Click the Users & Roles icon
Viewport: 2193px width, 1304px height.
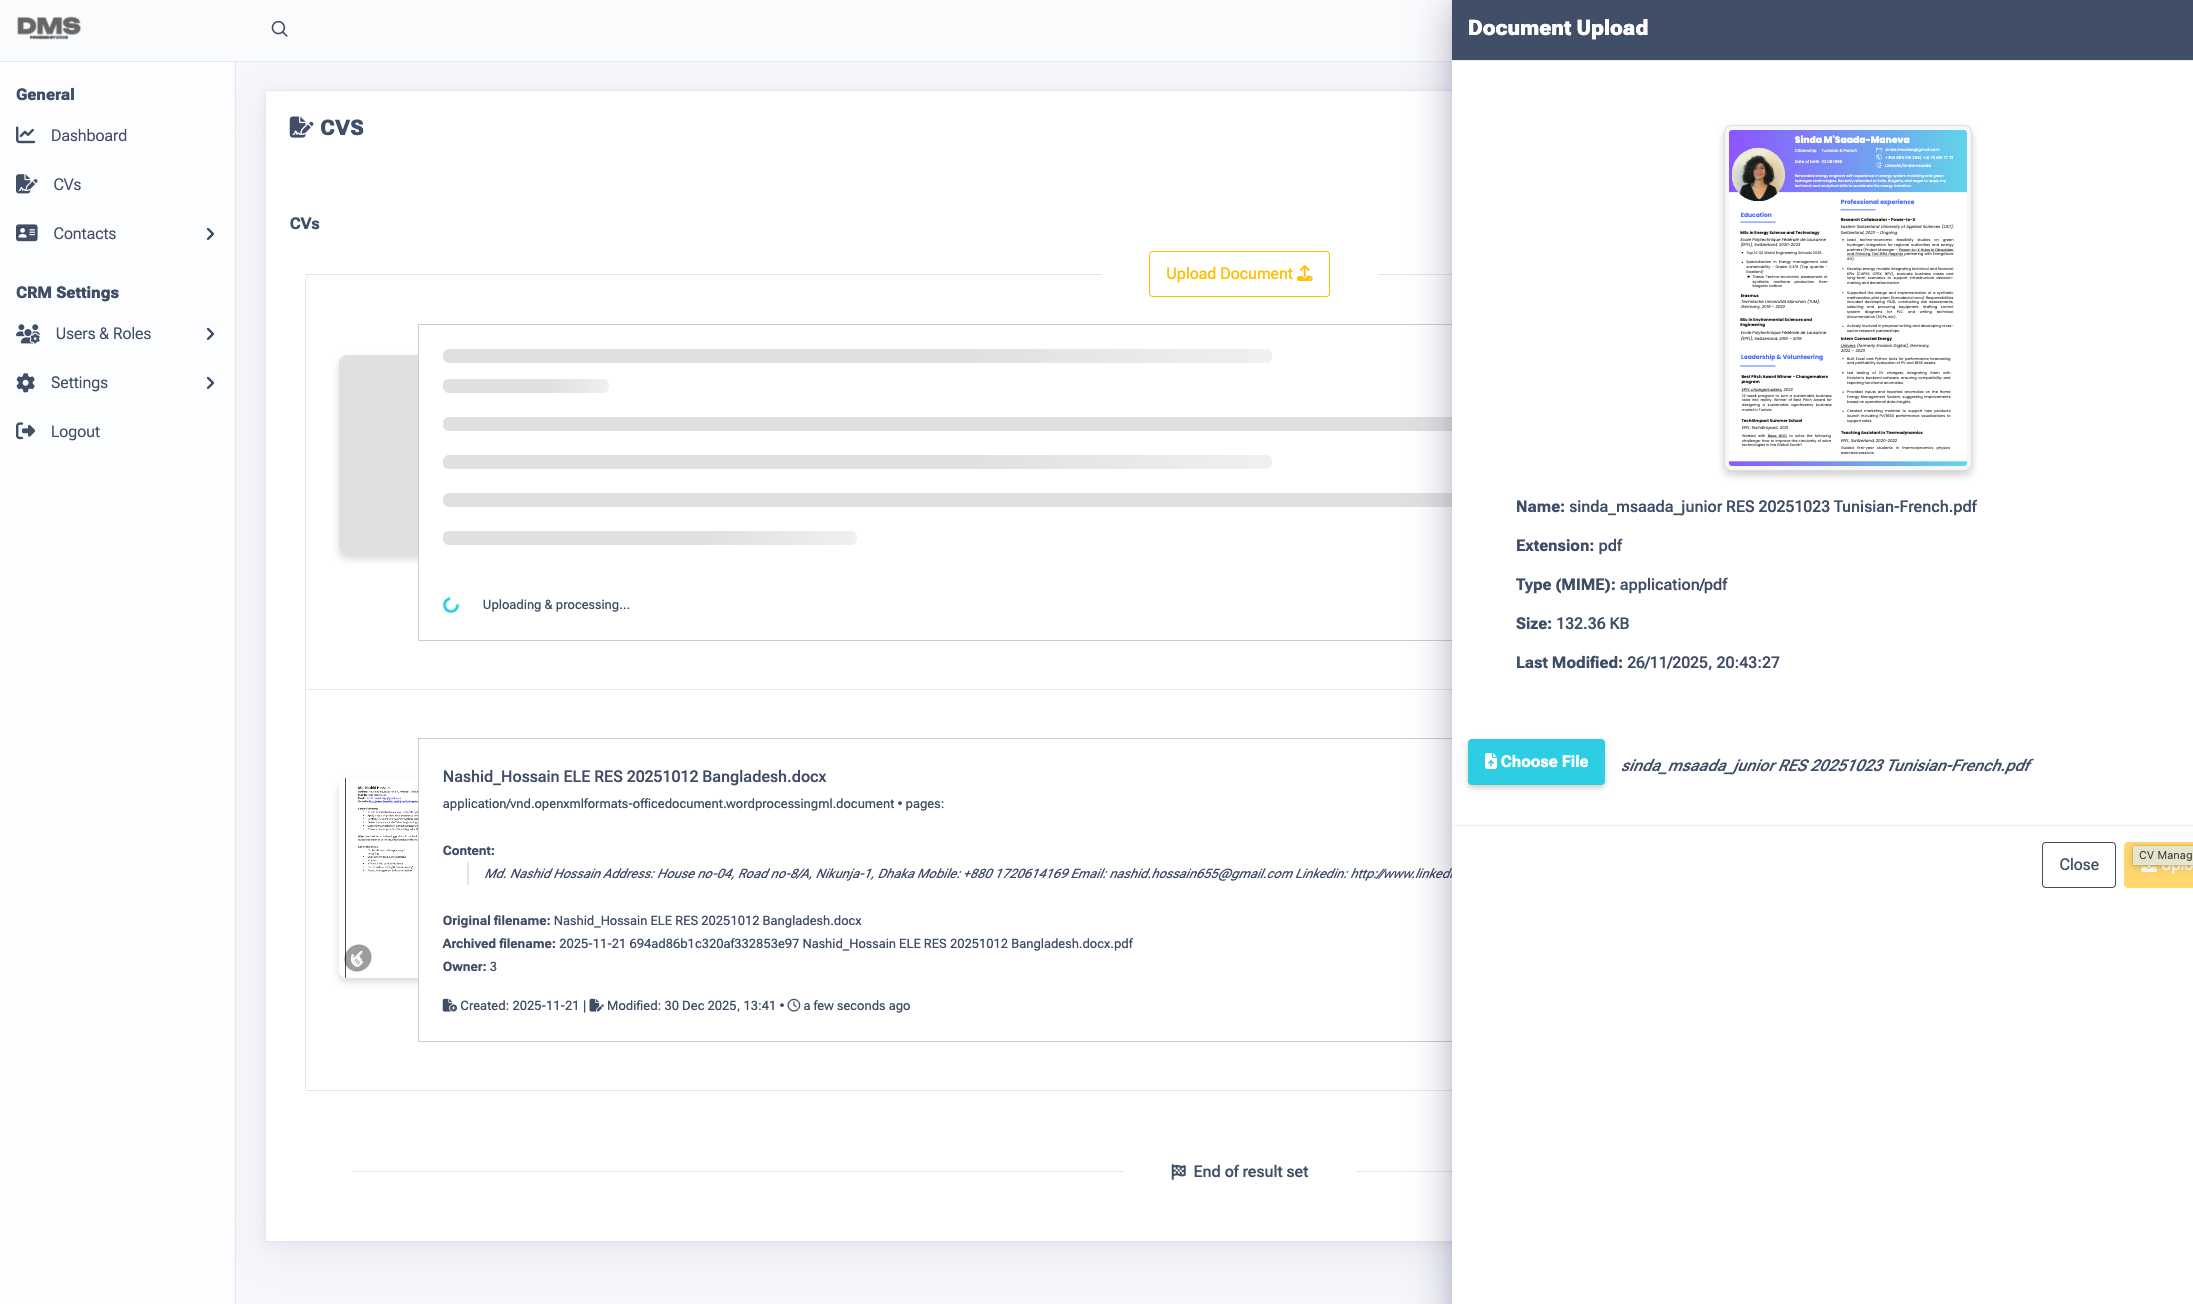point(28,333)
